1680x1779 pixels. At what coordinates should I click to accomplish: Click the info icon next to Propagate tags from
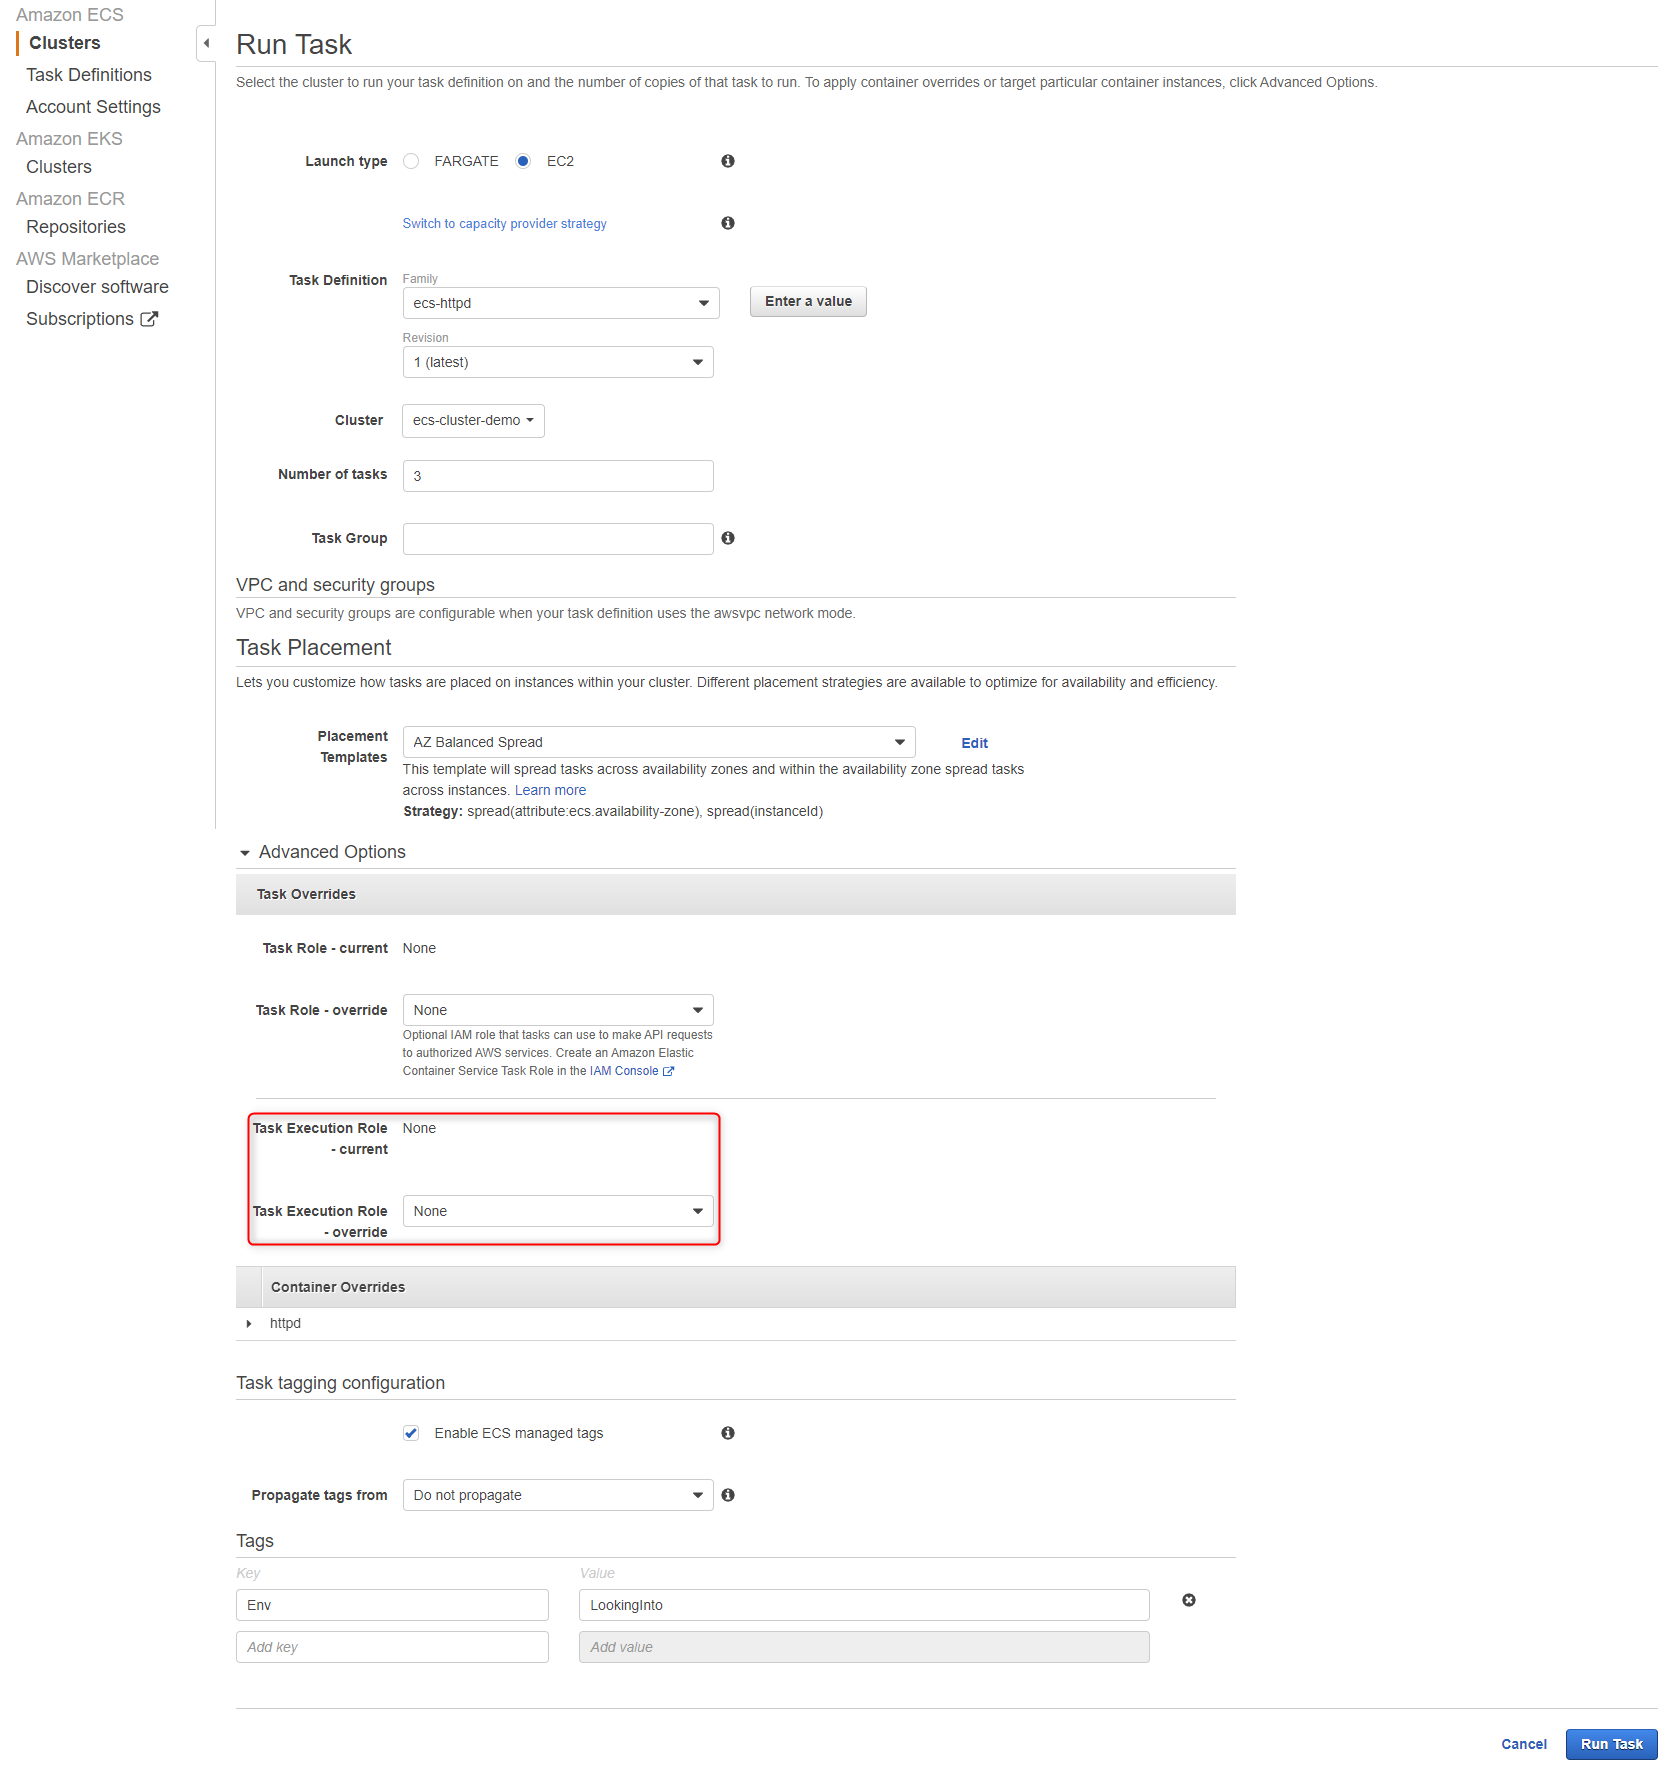click(728, 1495)
